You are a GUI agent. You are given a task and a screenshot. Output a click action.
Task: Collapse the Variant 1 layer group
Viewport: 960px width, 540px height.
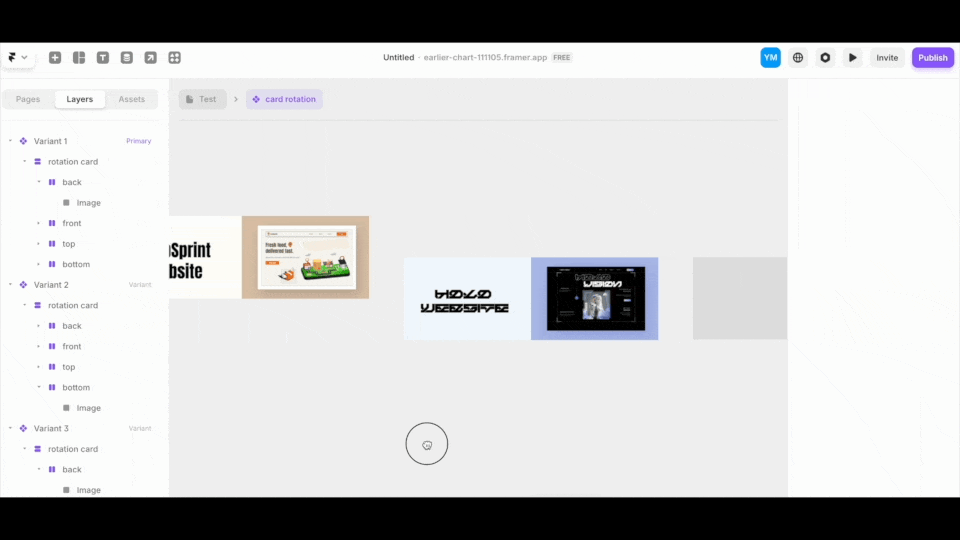(10, 141)
